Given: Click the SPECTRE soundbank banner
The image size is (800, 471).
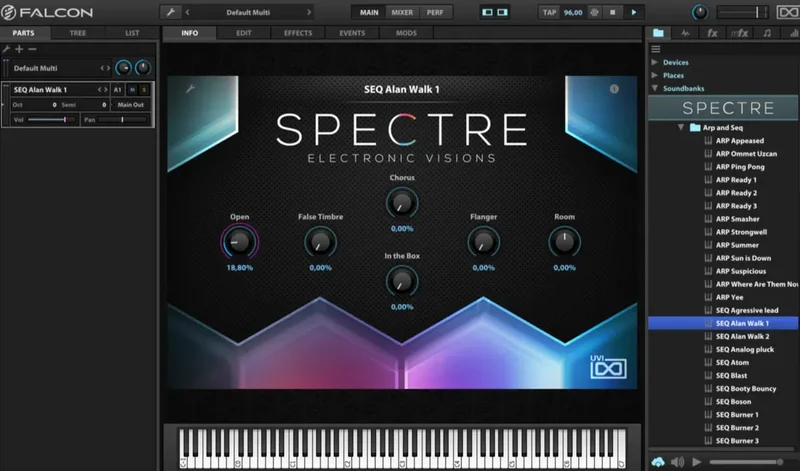Looking at the screenshot, I should pyautogui.click(x=723, y=108).
